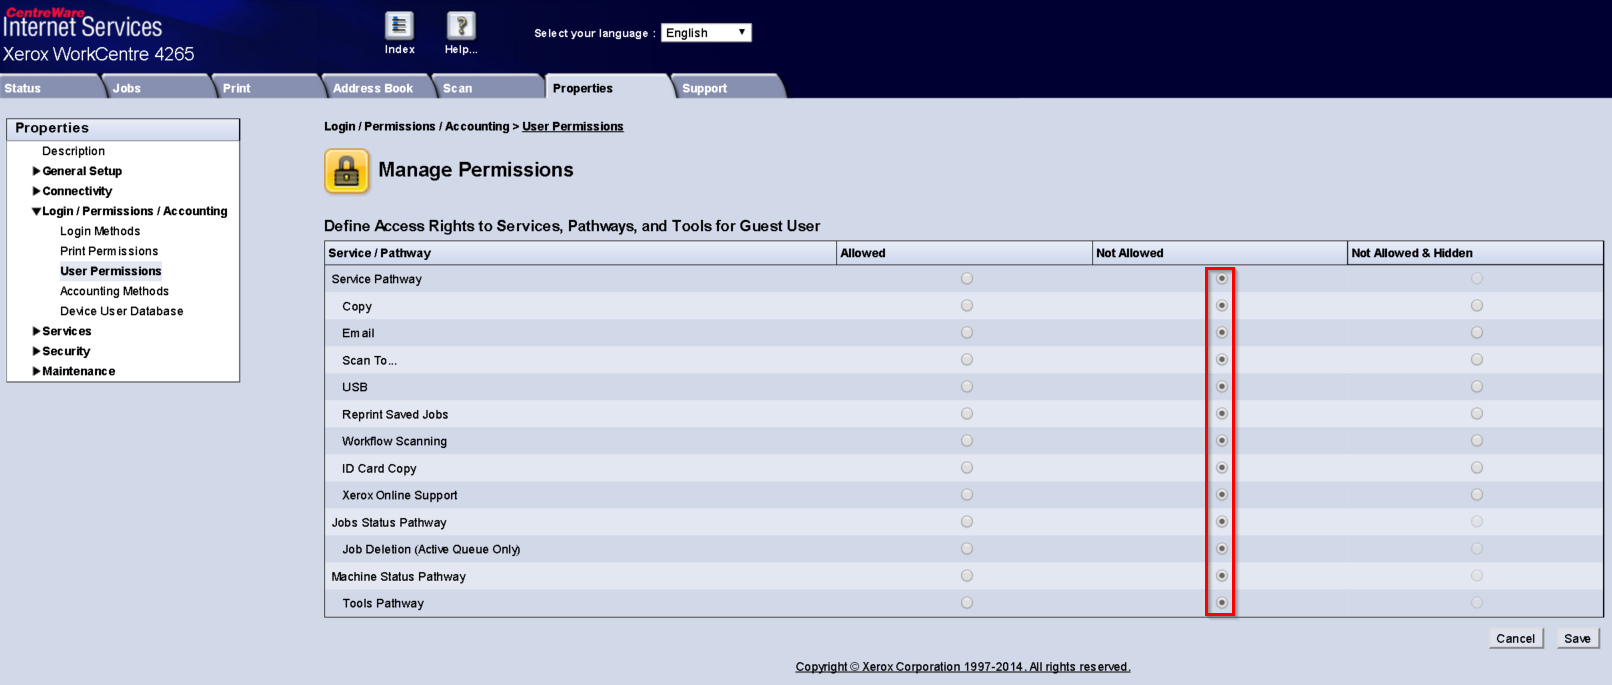Set Xerox Online Support to Not Allowed

click(1222, 495)
